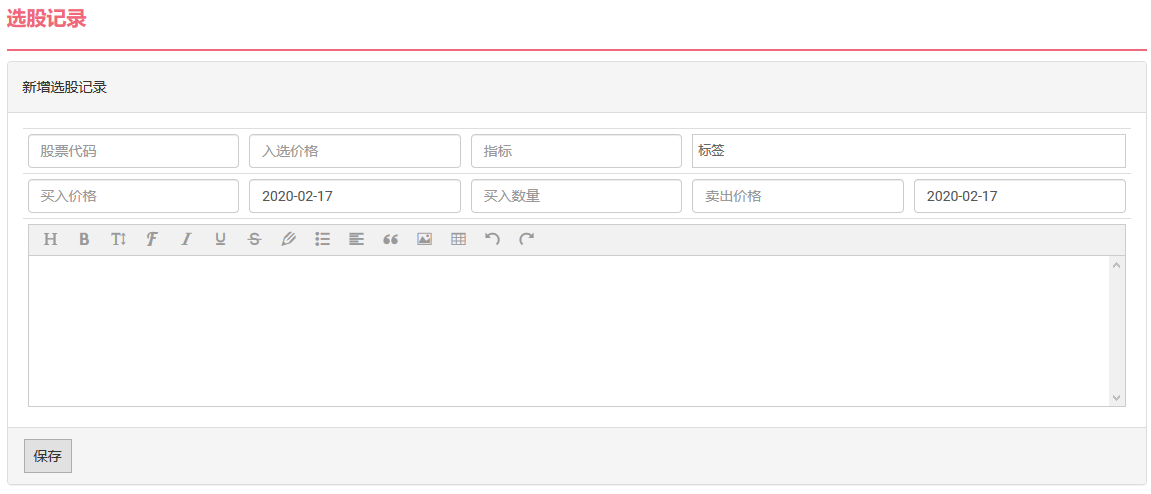
Task: Focus the 买入价格 field
Action: pos(134,196)
